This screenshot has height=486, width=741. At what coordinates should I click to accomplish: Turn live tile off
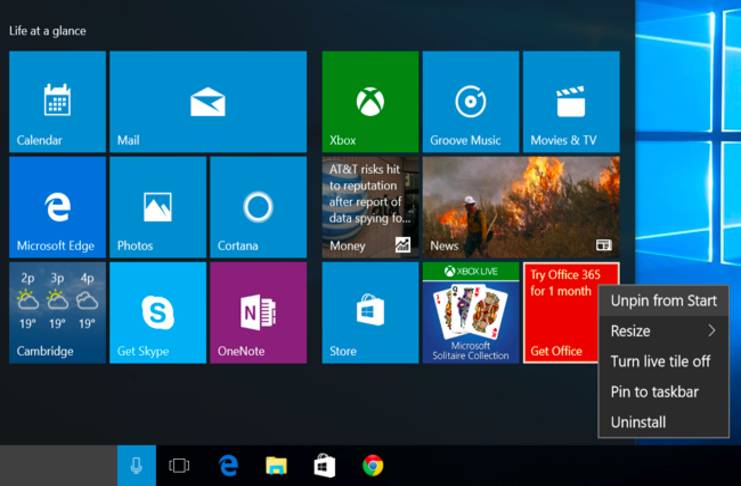click(x=660, y=361)
